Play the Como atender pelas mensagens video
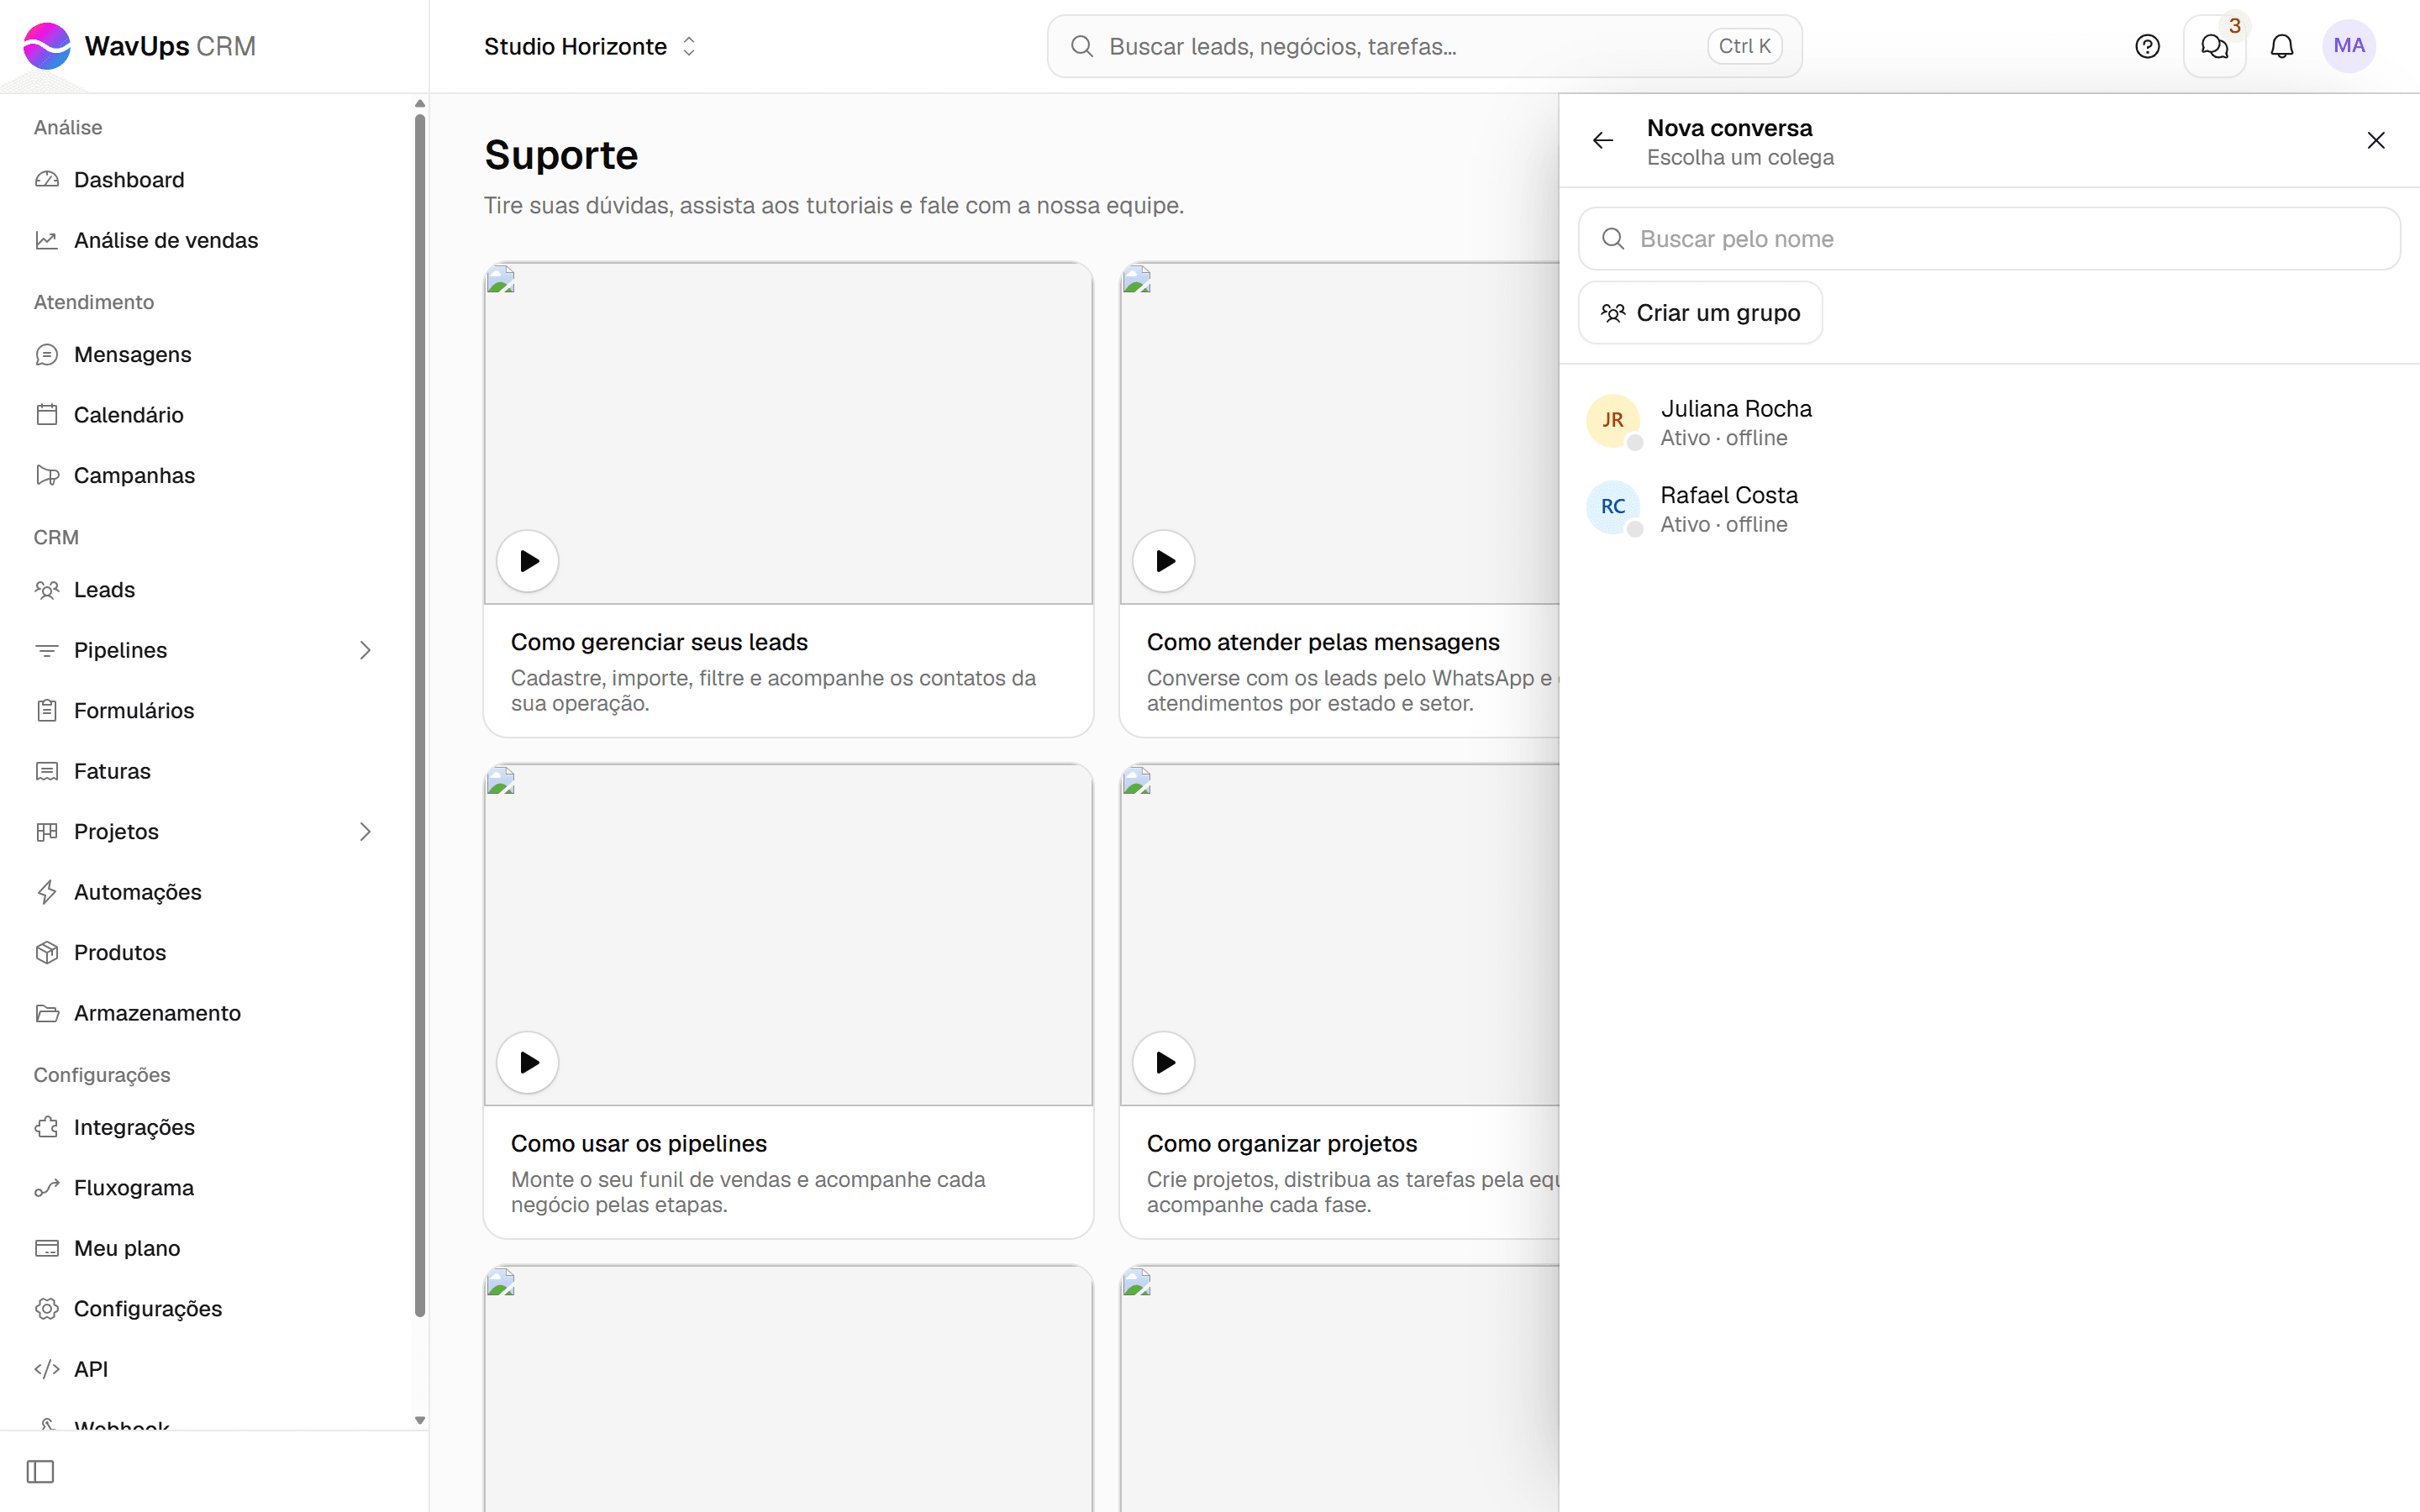Image resolution: width=2420 pixels, height=1512 pixels. [1164, 561]
